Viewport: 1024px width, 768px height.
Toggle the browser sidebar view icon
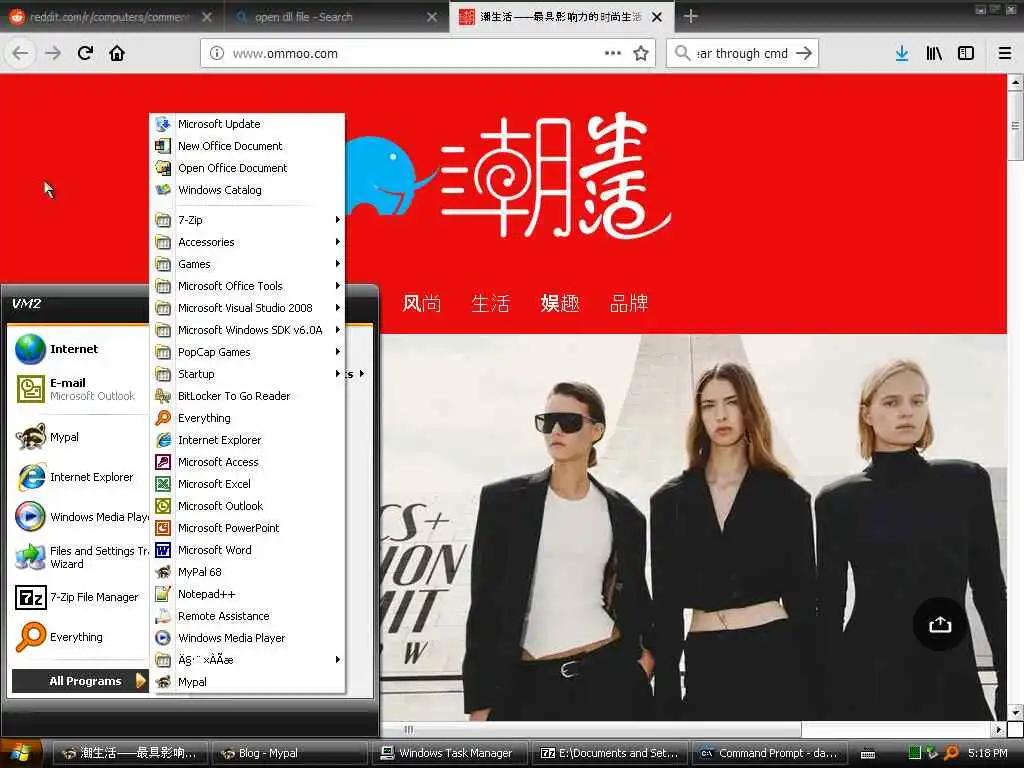(966, 54)
